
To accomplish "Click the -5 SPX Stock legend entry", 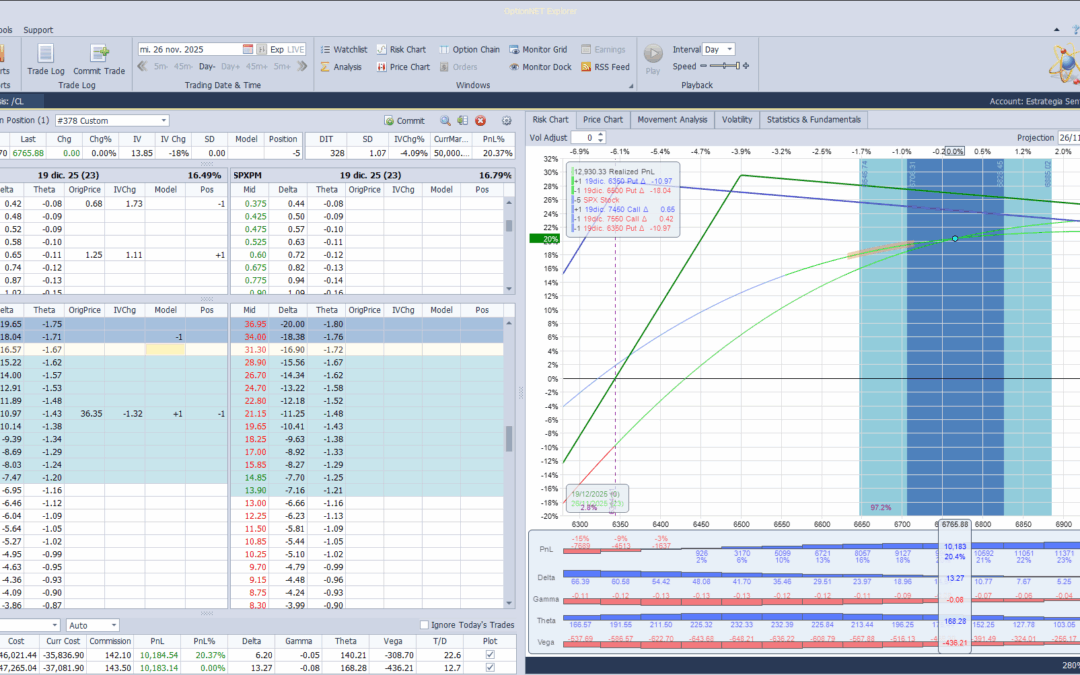I will tap(596, 200).
